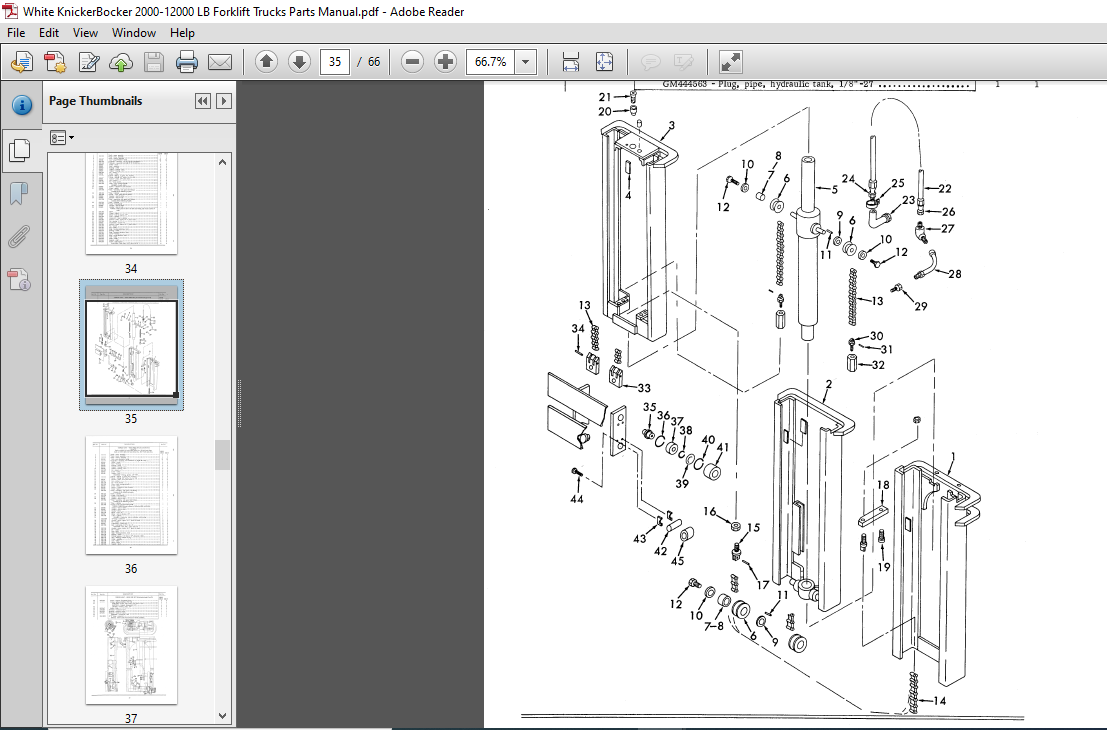Select the page 36 thumbnail

point(131,495)
